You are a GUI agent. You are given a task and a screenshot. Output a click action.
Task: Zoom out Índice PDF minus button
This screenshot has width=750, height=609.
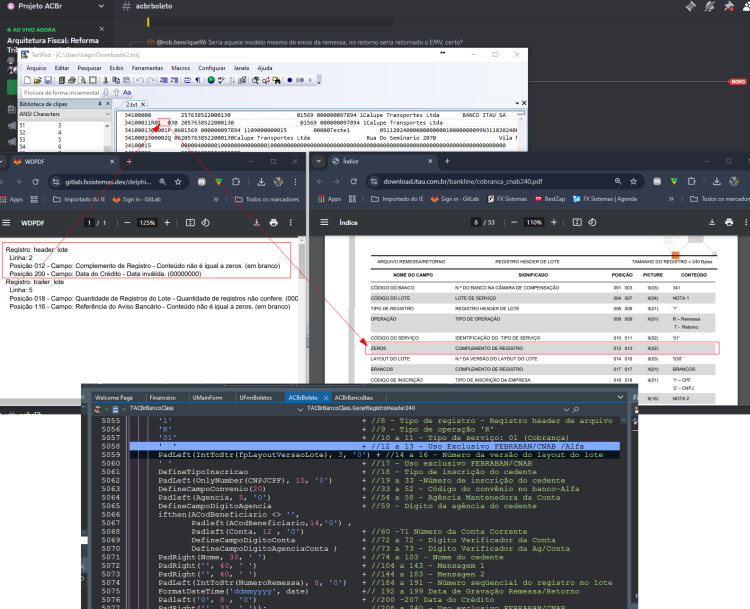pos(514,222)
